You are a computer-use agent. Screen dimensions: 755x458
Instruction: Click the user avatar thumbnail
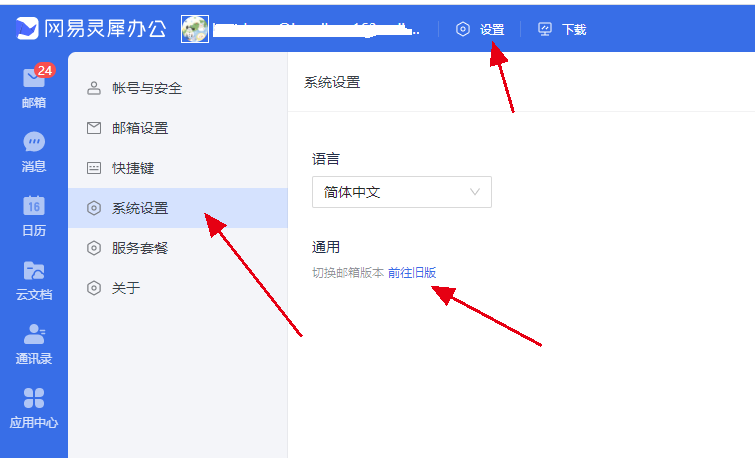coord(195,29)
